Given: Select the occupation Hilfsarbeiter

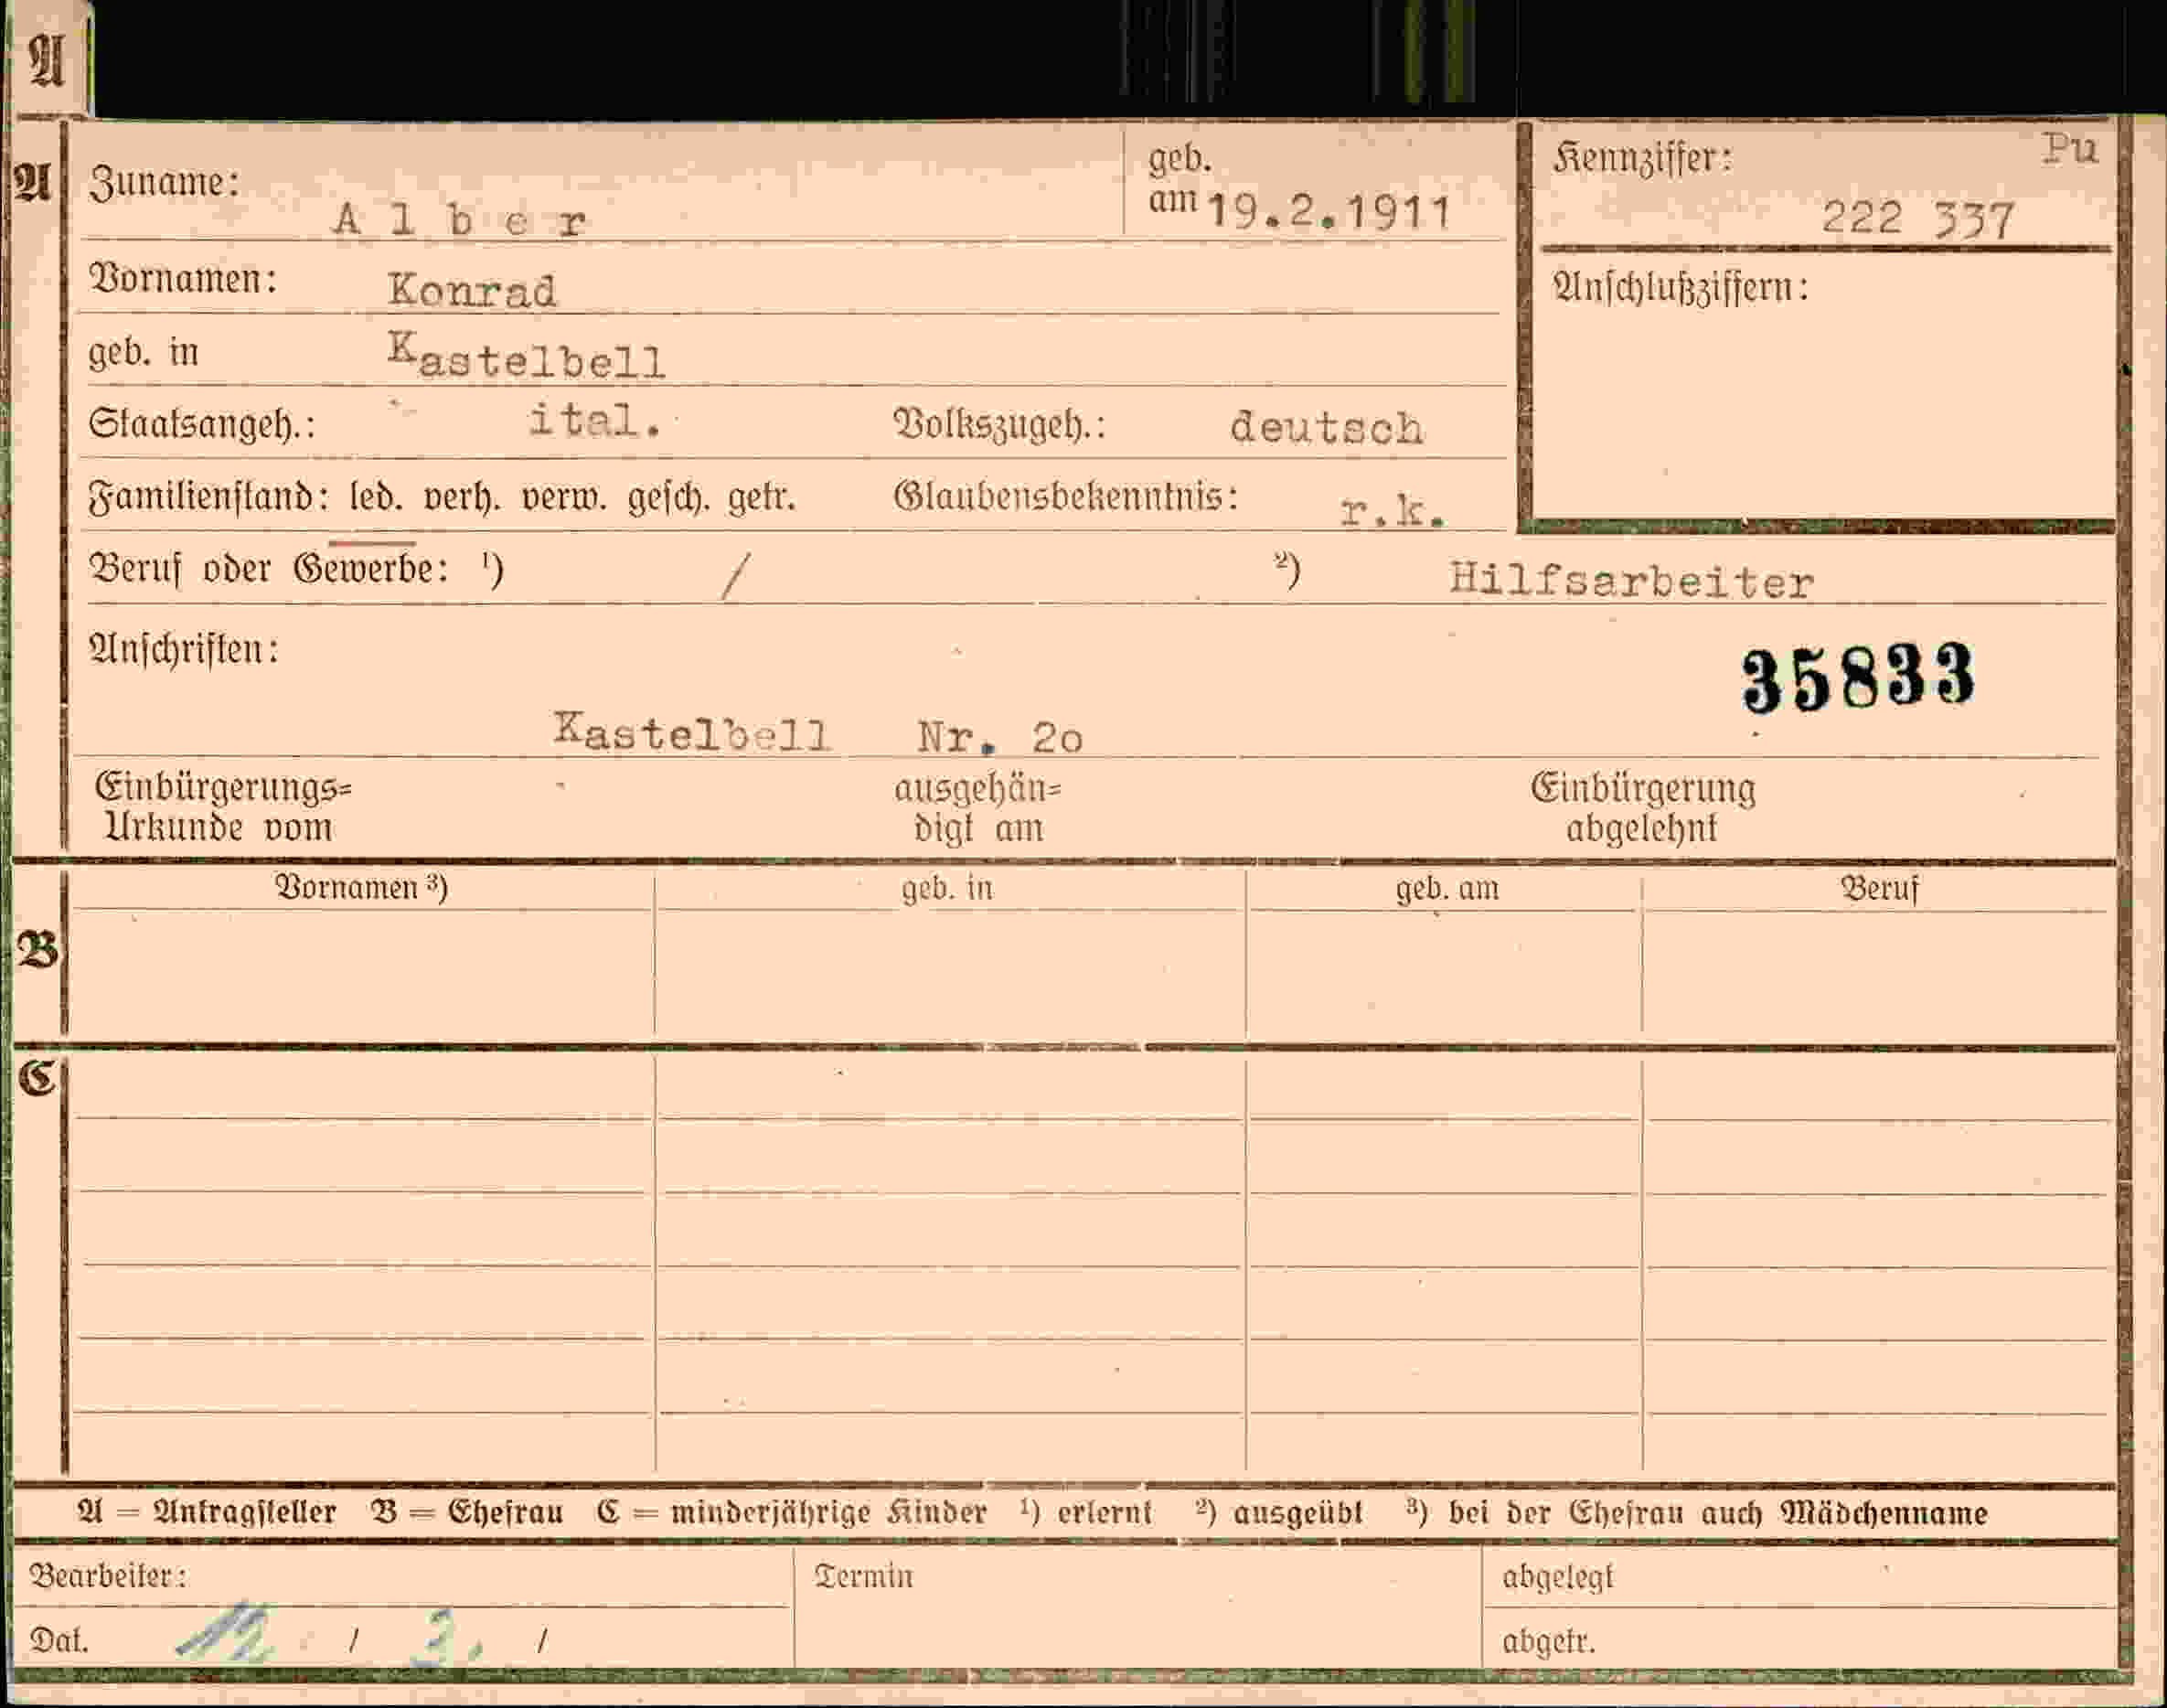Looking at the screenshot, I should tap(1631, 580).
